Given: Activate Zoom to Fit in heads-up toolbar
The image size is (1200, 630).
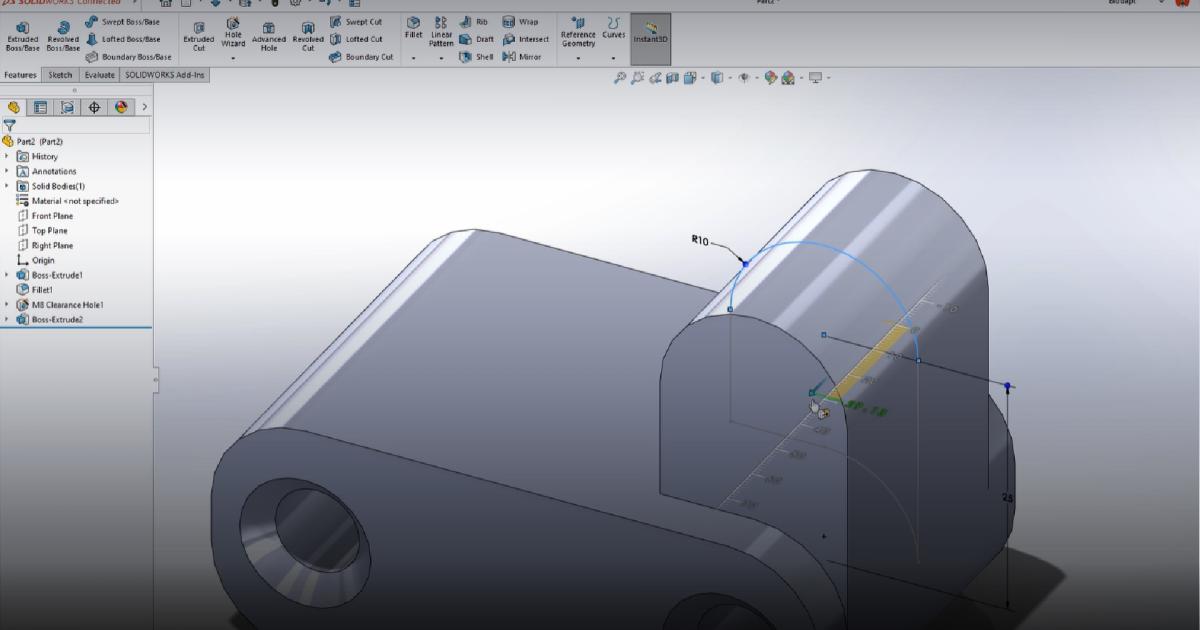Looking at the screenshot, I should click(622, 76).
